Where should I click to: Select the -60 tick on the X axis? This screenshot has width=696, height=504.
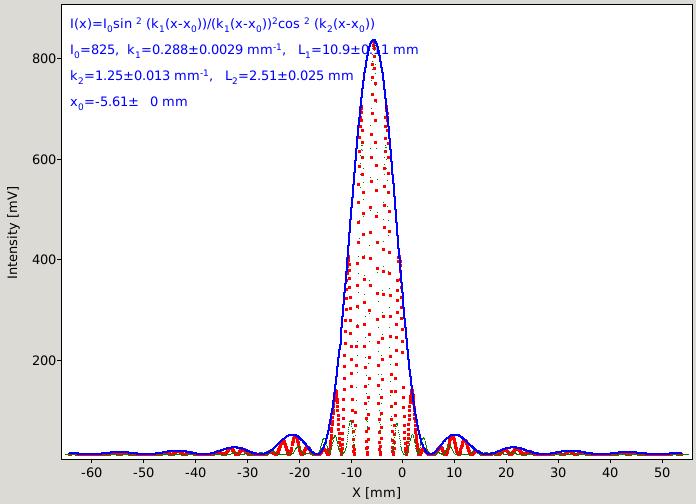click(91, 472)
